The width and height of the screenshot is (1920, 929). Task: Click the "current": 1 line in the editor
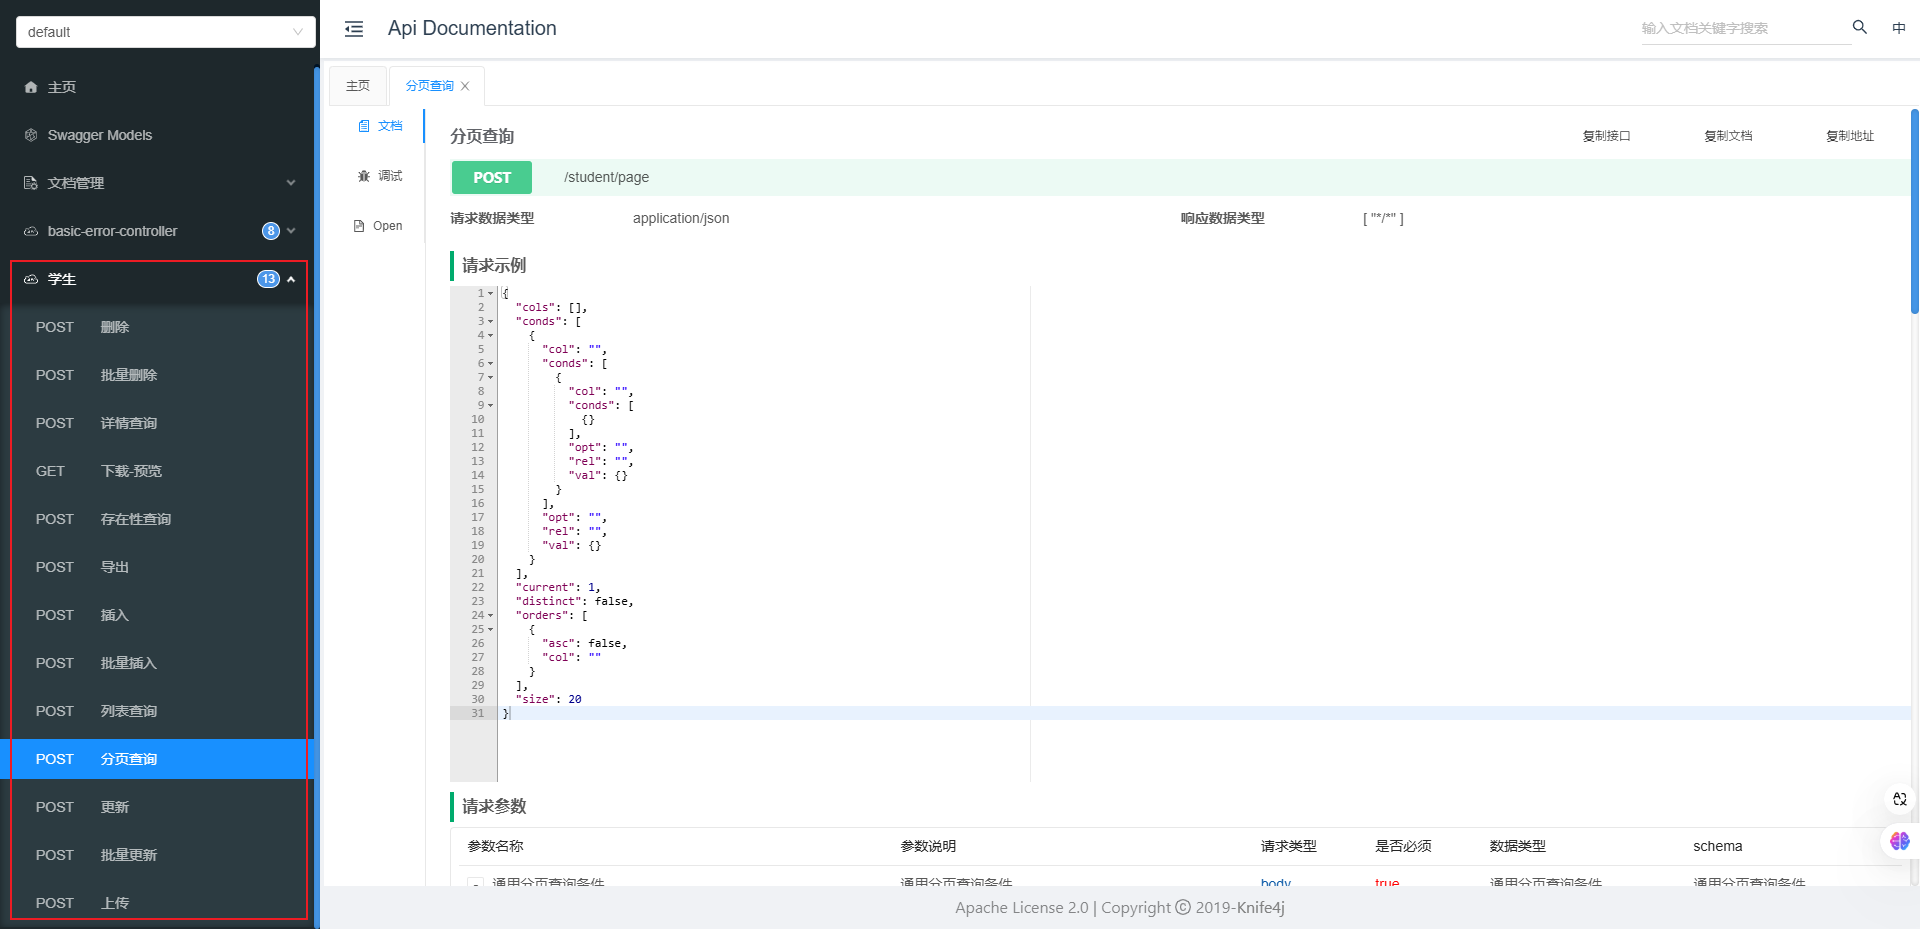tap(558, 588)
